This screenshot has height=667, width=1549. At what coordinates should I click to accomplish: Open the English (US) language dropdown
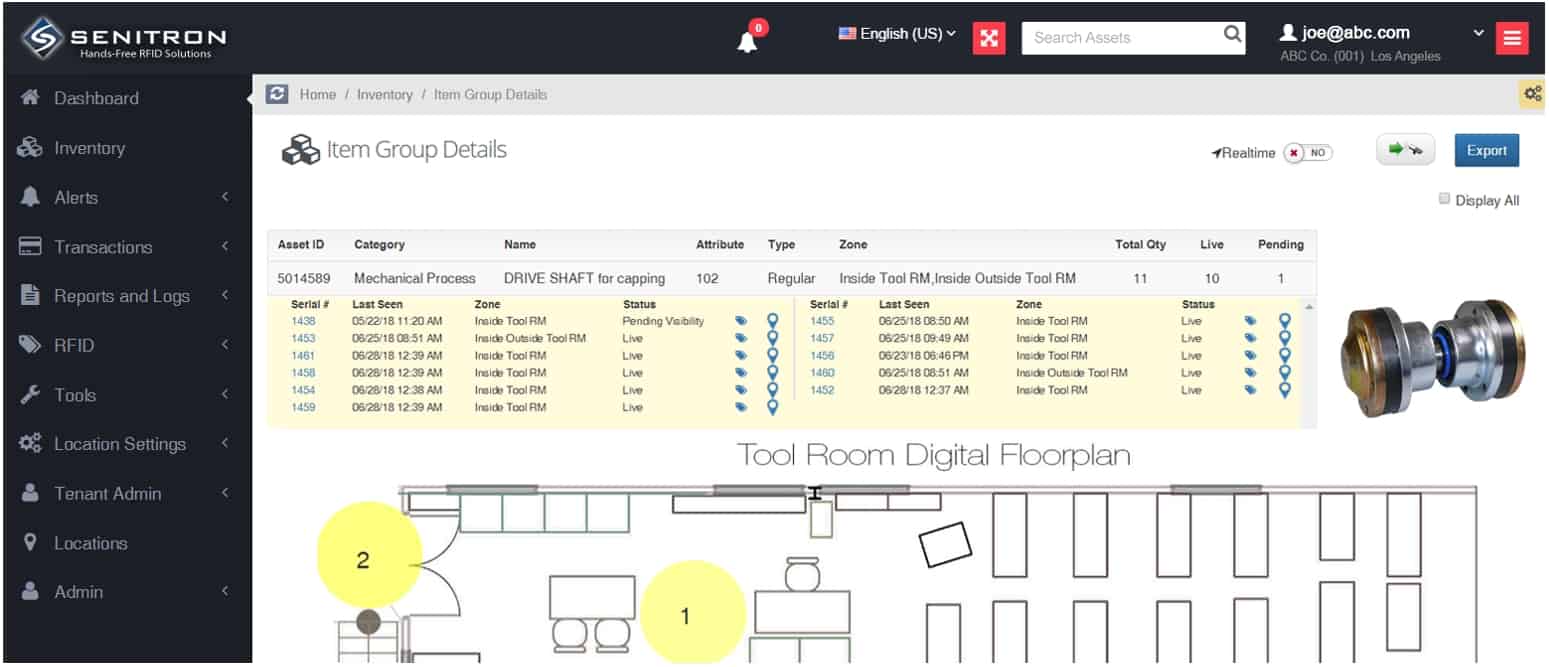tap(897, 34)
